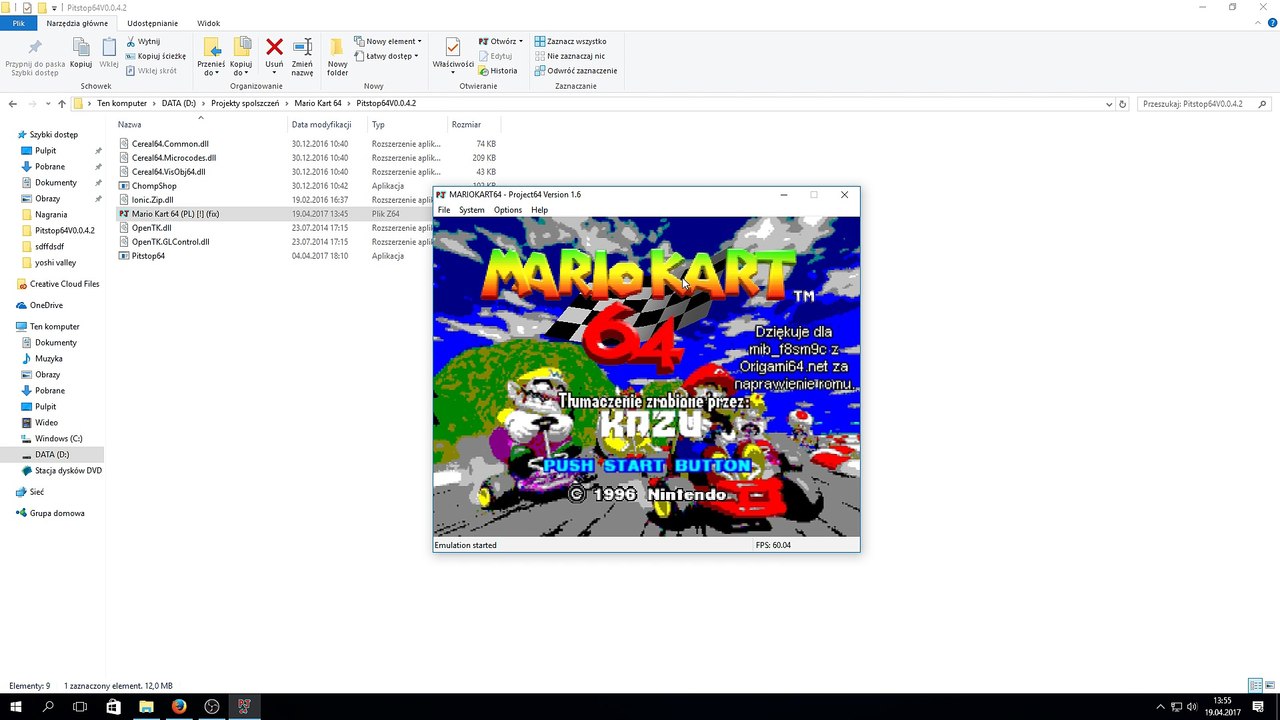This screenshot has width=1280, height=720.
Task: Switch to the Widok ribbon tab
Action: pos(209,23)
